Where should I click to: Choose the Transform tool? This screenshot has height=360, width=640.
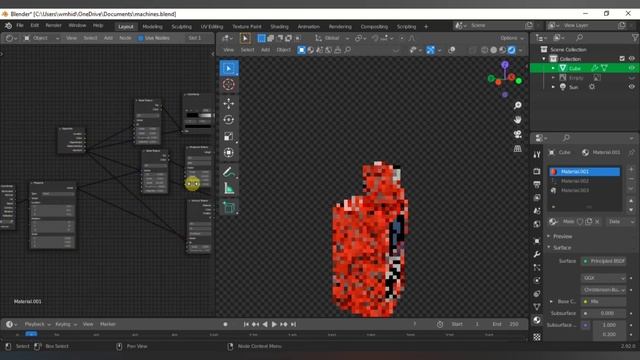click(x=229, y=153)
